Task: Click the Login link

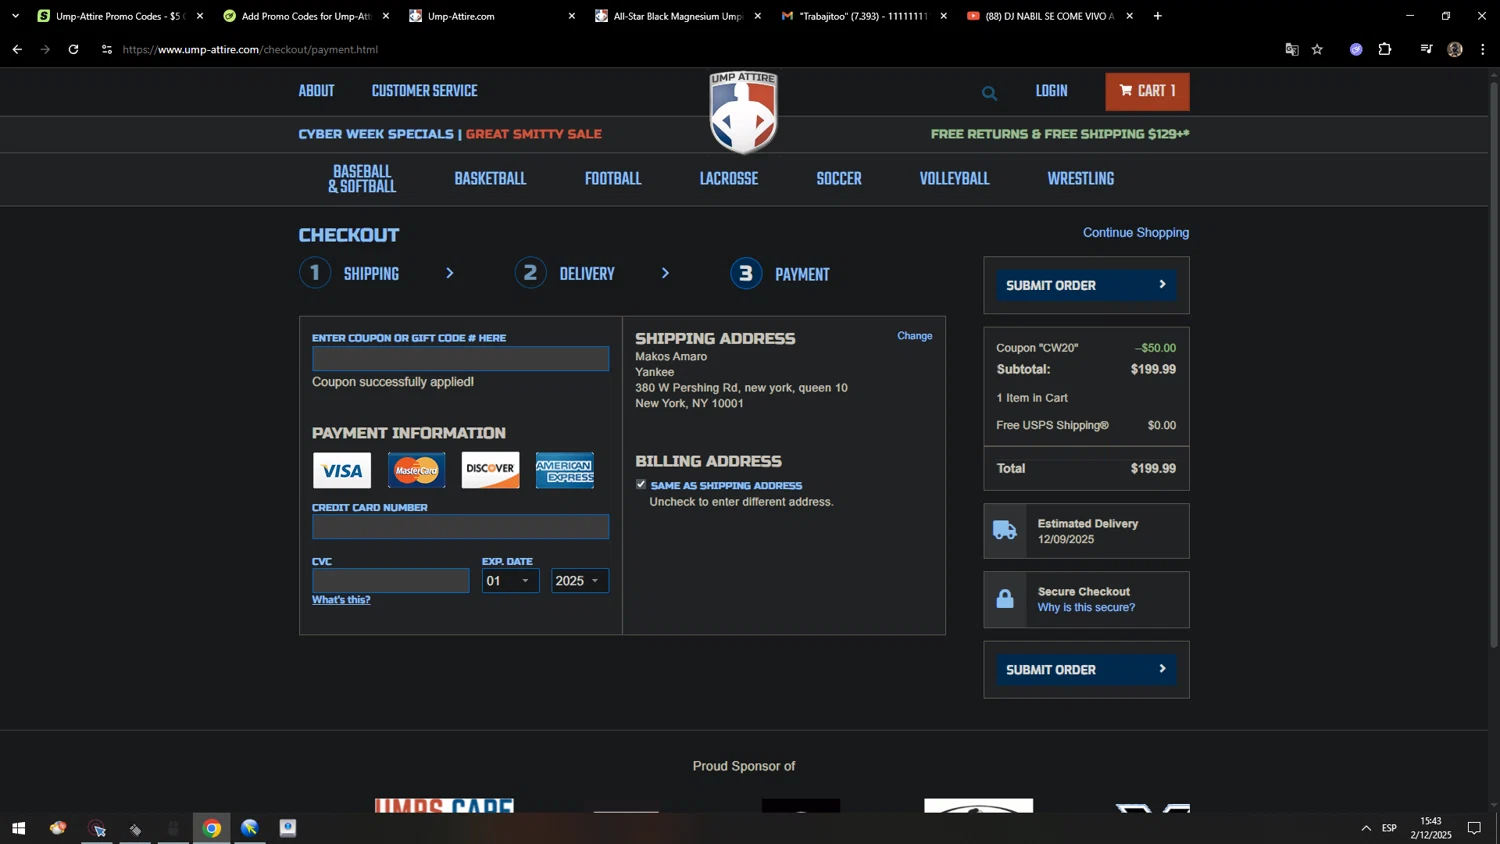Action: pos(1051,91)
